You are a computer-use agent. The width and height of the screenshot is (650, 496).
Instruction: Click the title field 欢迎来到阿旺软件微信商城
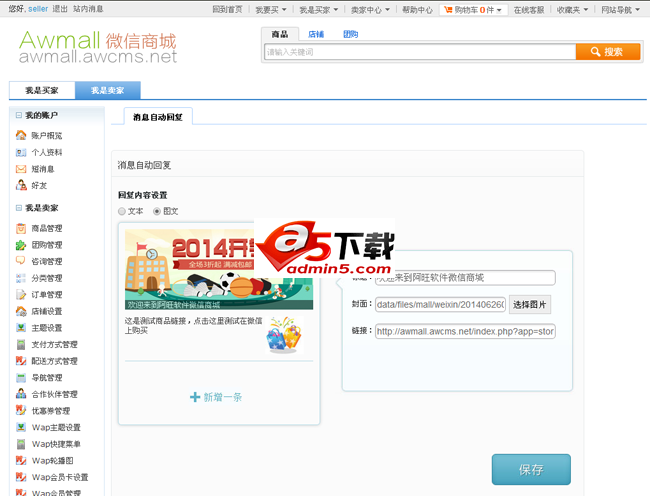[465, 278]
